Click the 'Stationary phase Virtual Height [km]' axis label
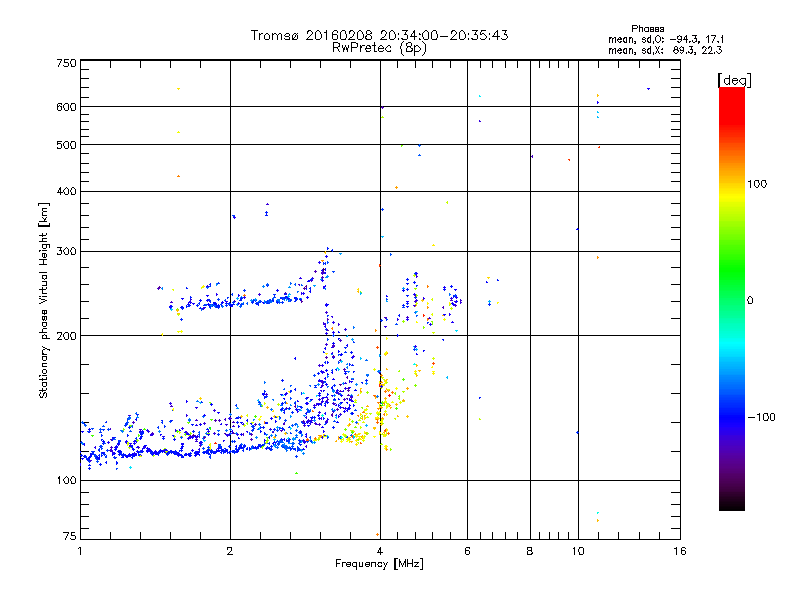 pyautogui.click(x=44, y=300)
